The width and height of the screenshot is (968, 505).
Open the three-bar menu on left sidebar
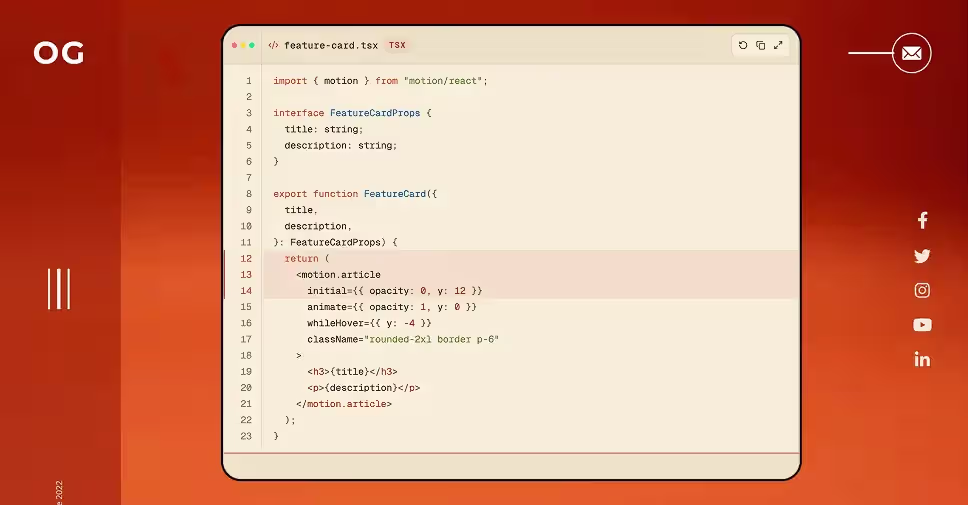tap(59, 289)
